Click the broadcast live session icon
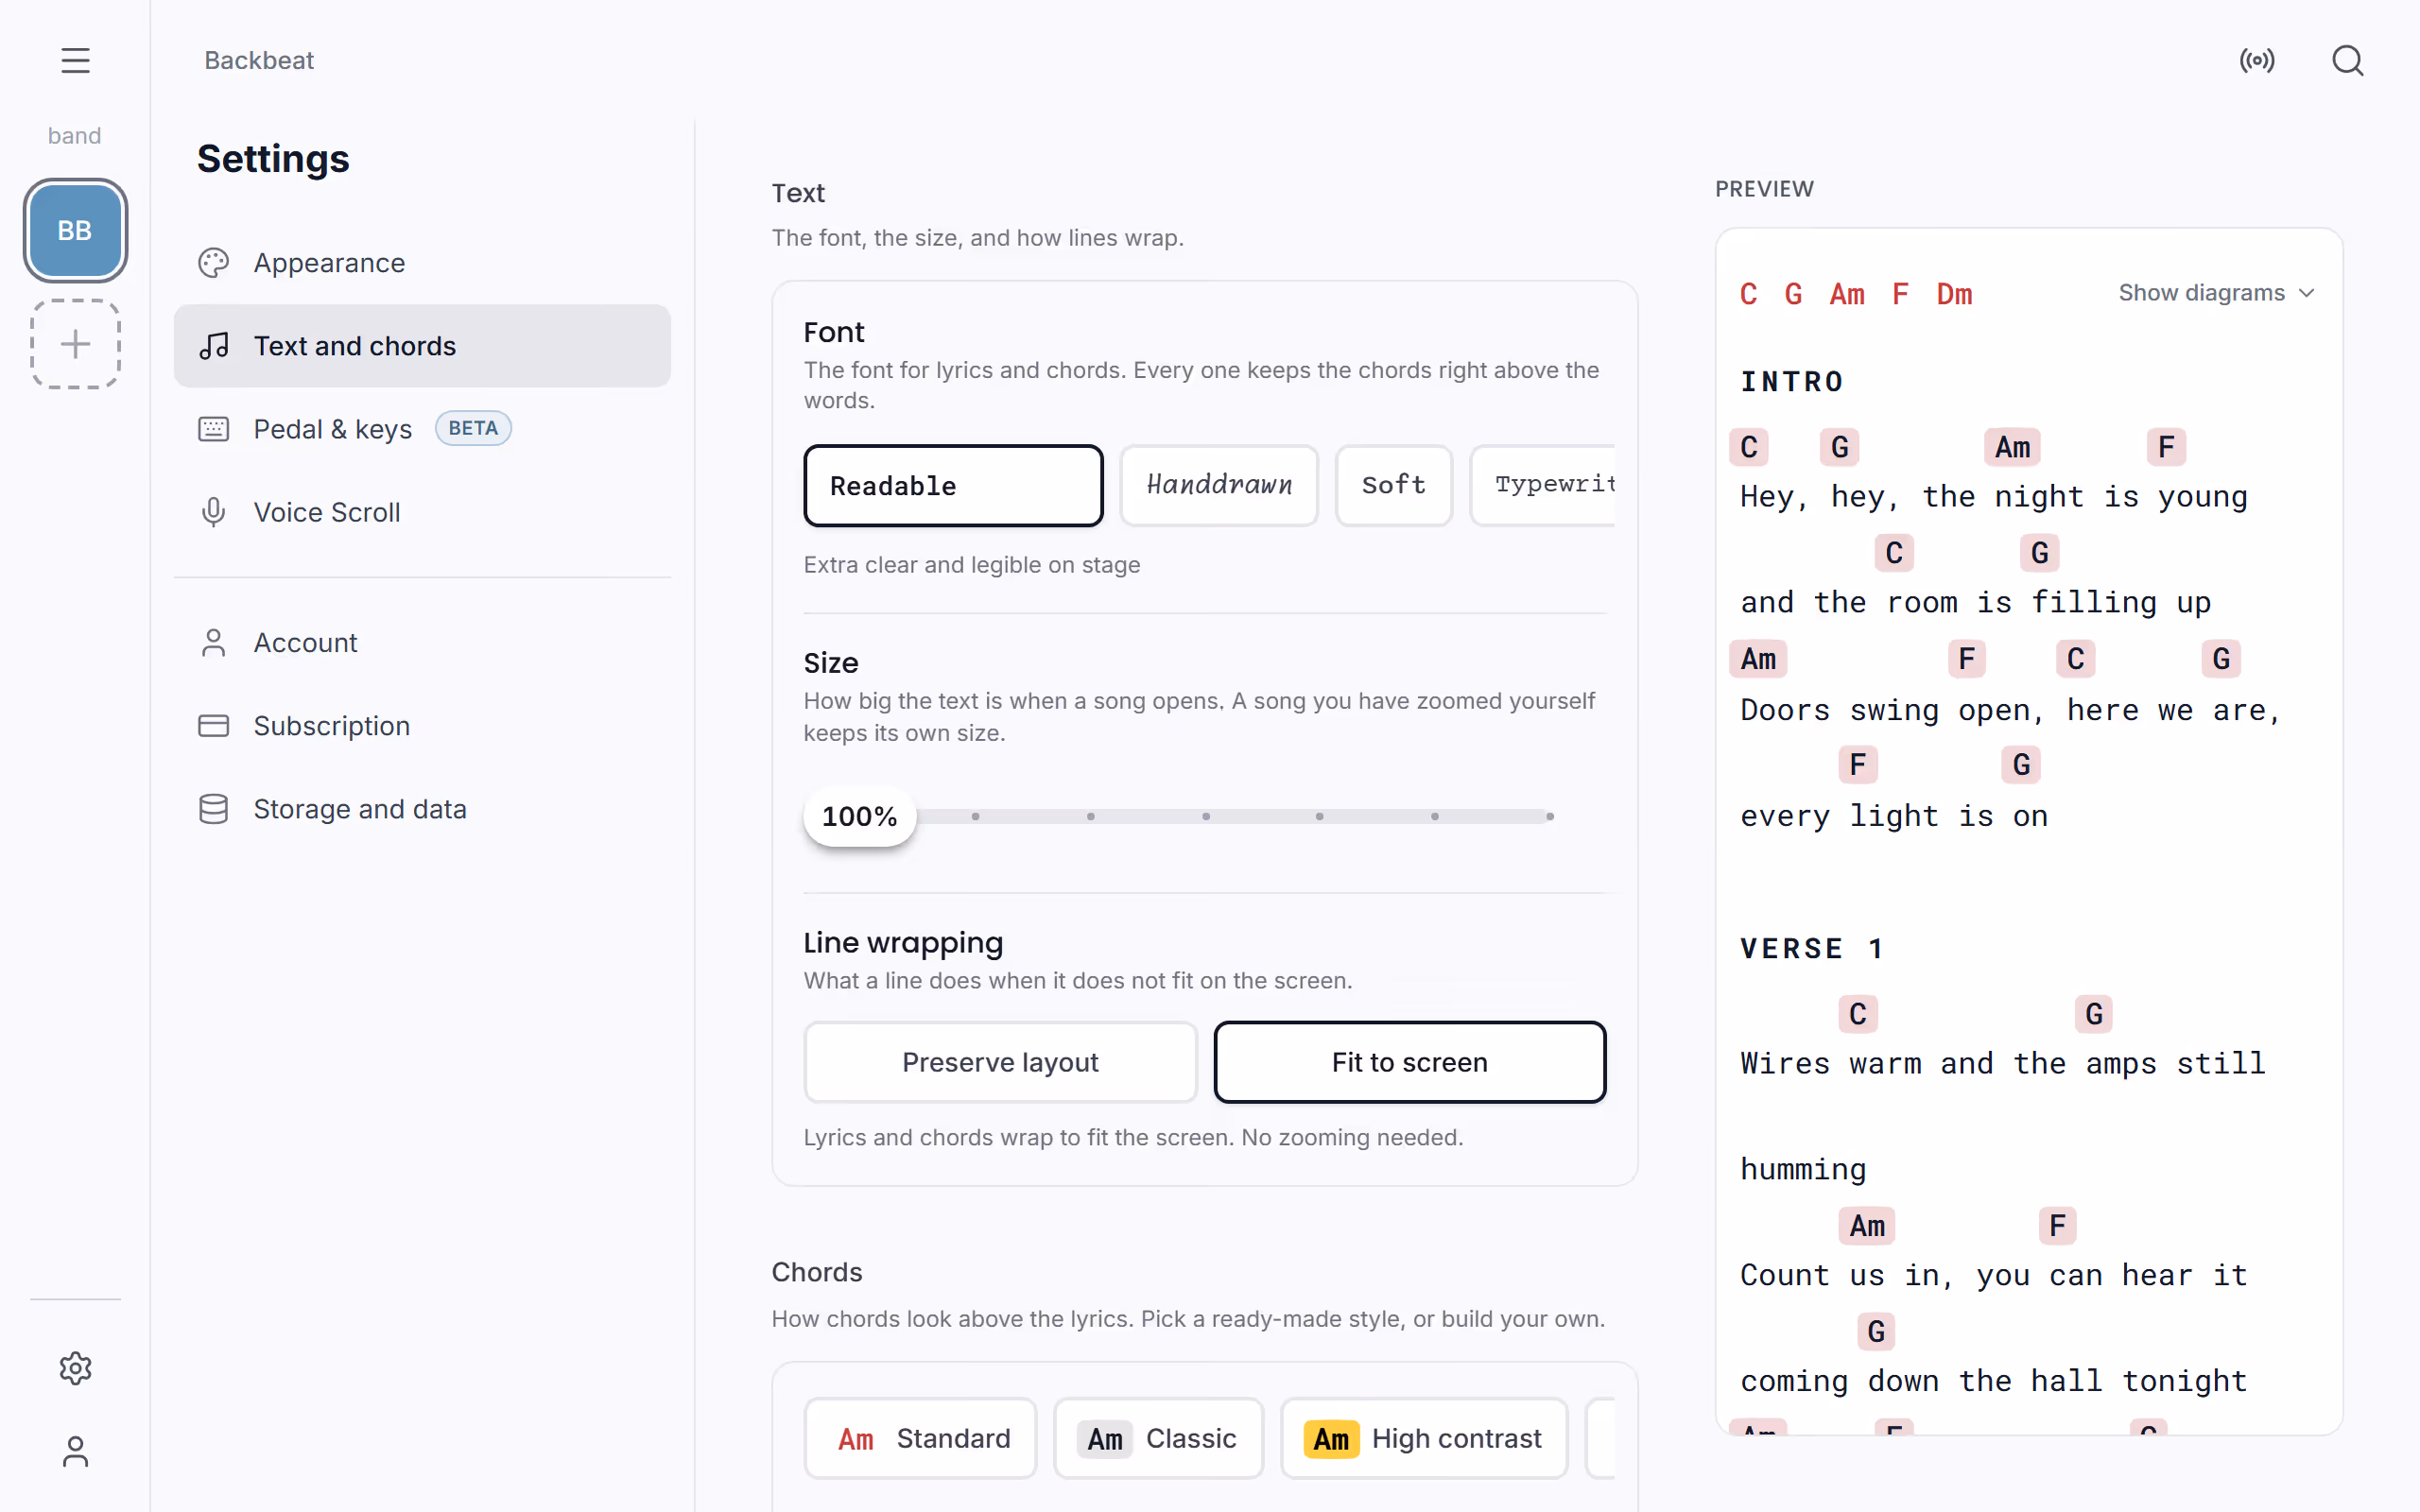 (2257, 60)
